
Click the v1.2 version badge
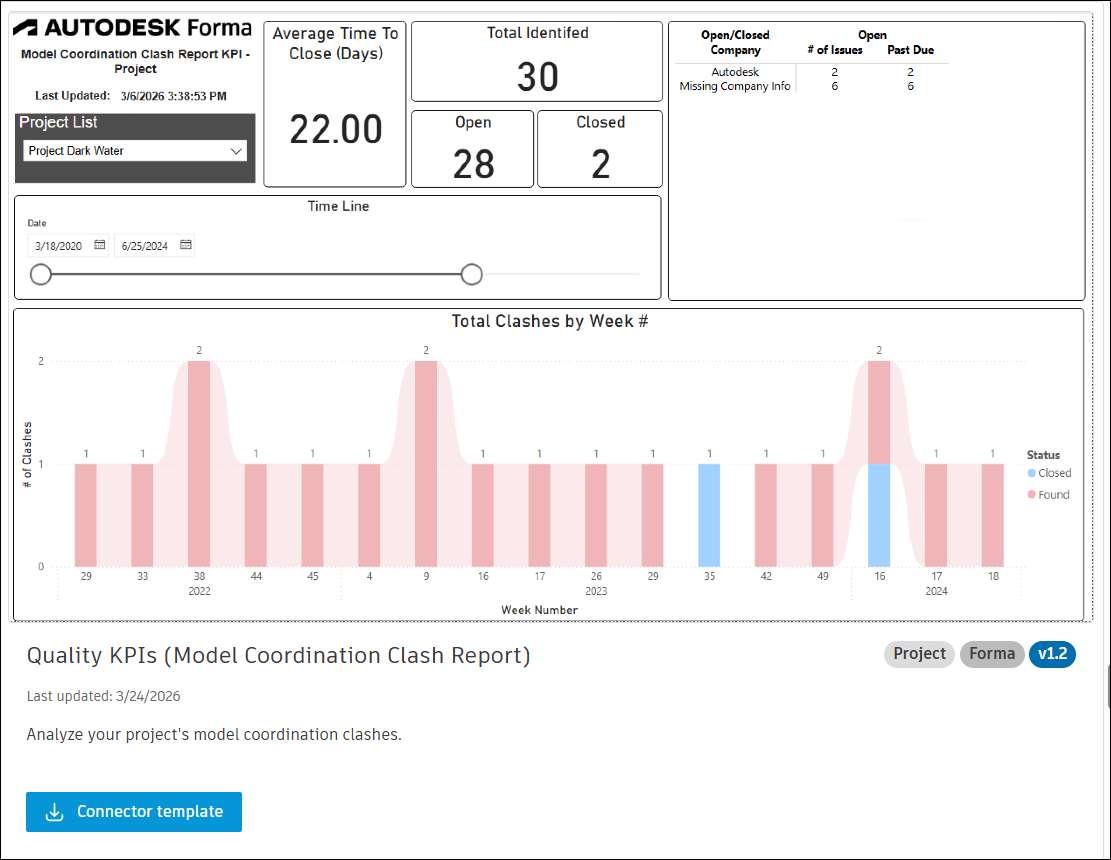pyautogui.click(x=1052, y=654)
